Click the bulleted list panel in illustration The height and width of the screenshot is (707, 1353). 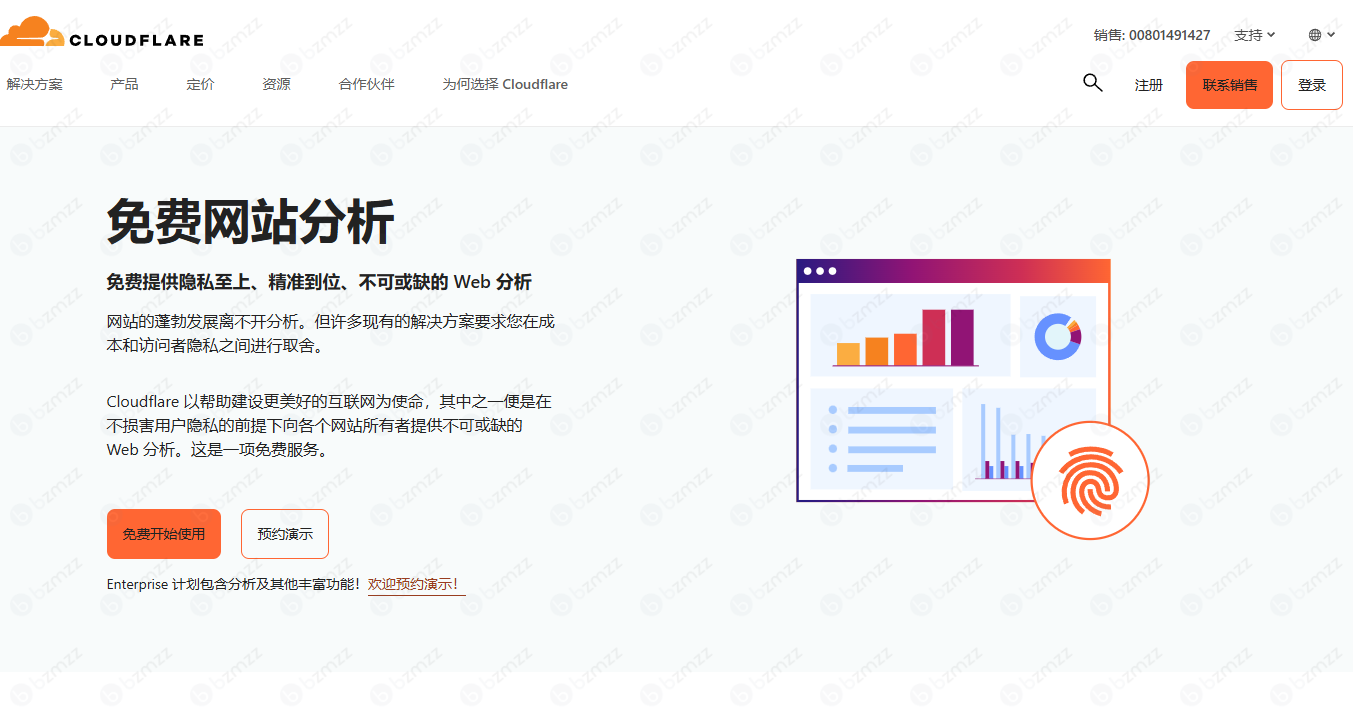coord(882,439)
